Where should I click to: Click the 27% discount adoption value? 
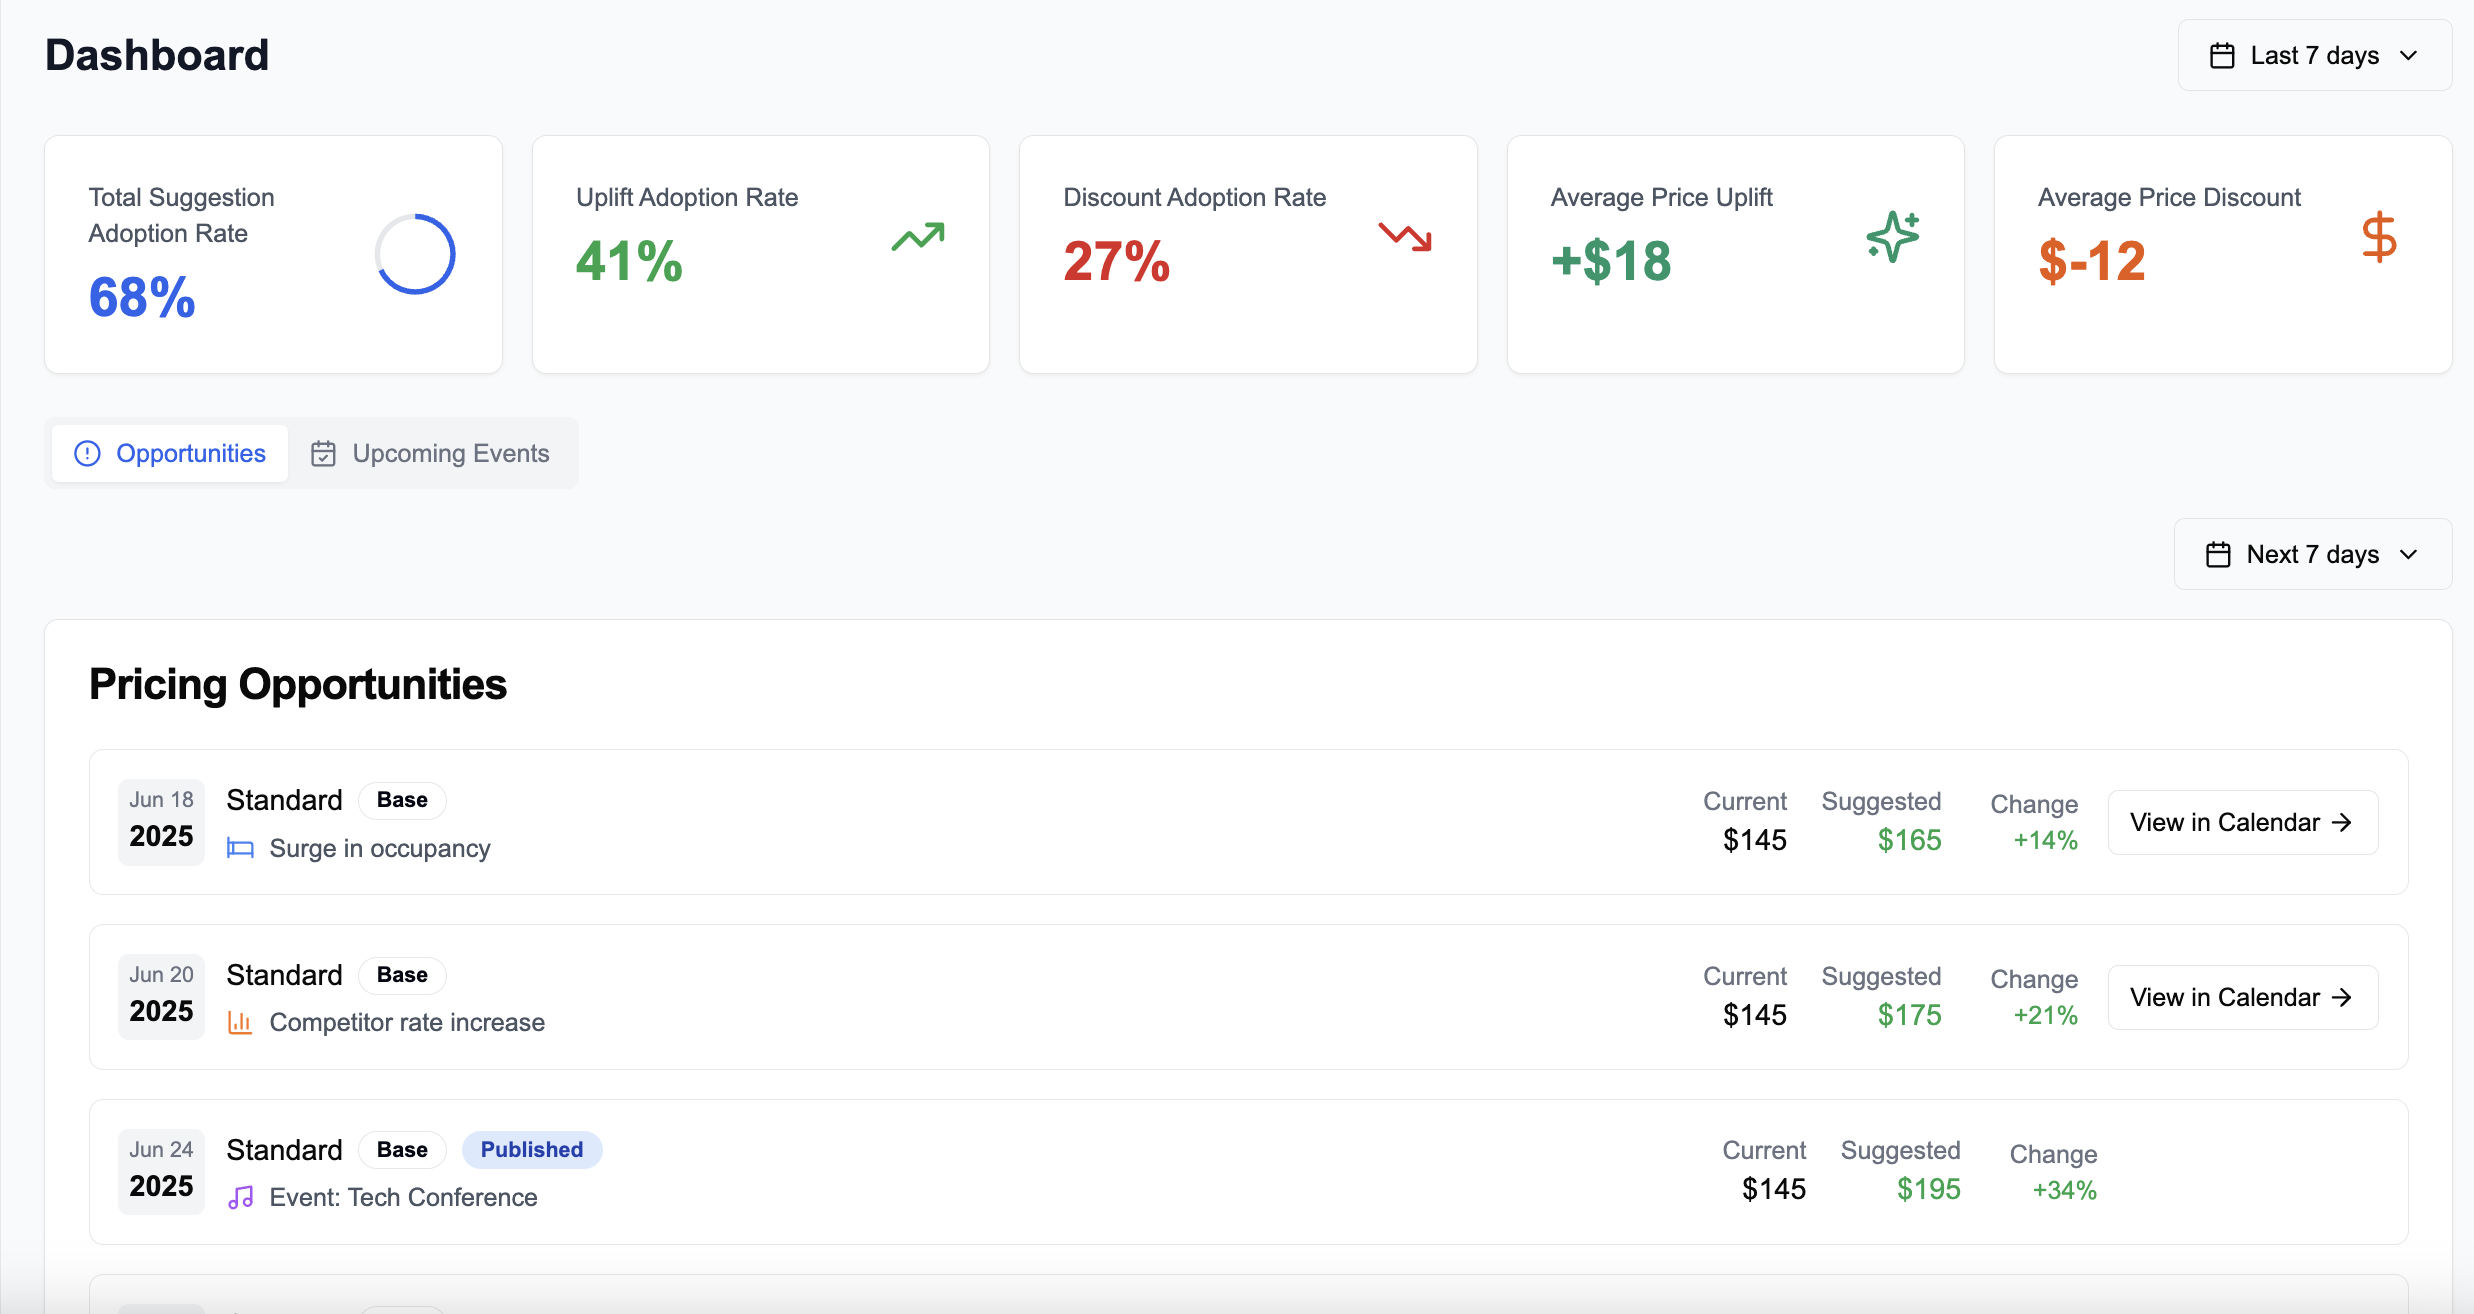point(1117,261)
